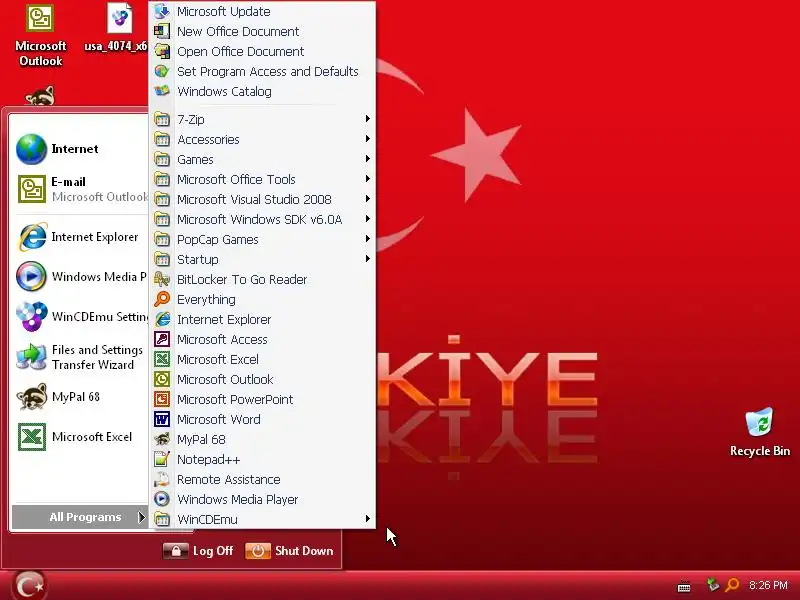
Task: Open the Recycle Bin desktop icon
Action: [x=760, y=422]
